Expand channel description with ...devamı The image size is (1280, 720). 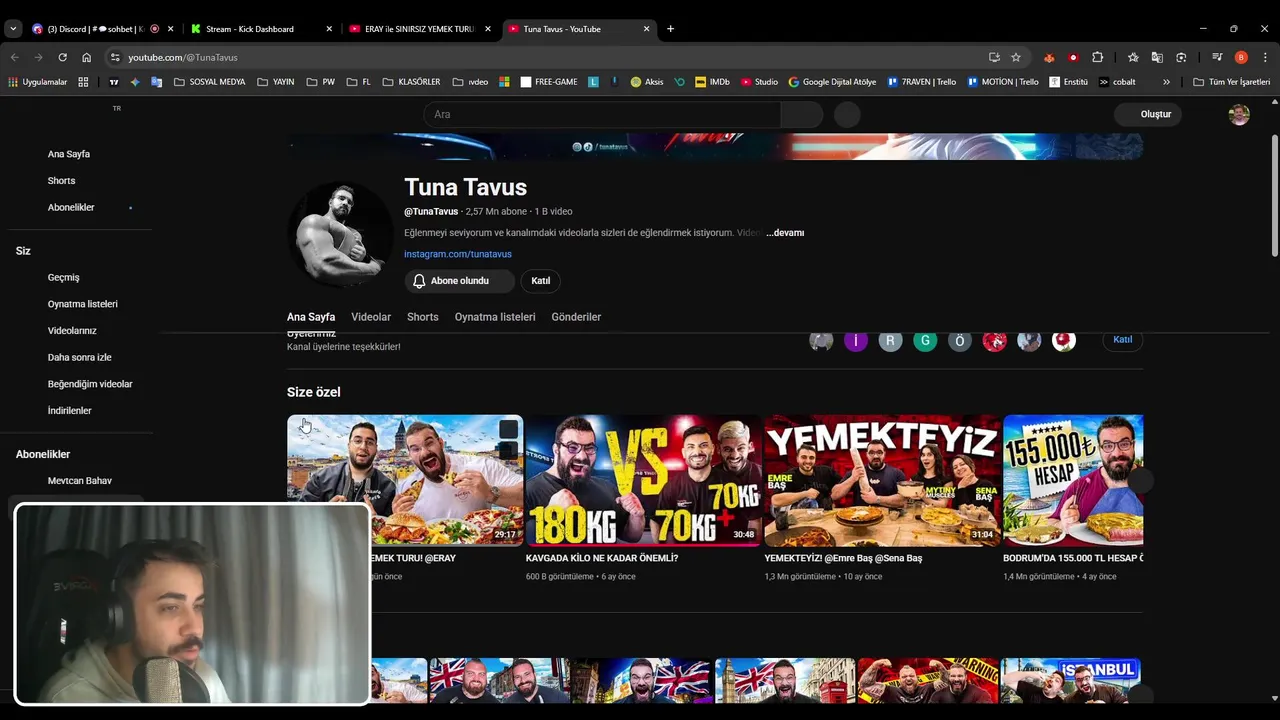point(785,233)
